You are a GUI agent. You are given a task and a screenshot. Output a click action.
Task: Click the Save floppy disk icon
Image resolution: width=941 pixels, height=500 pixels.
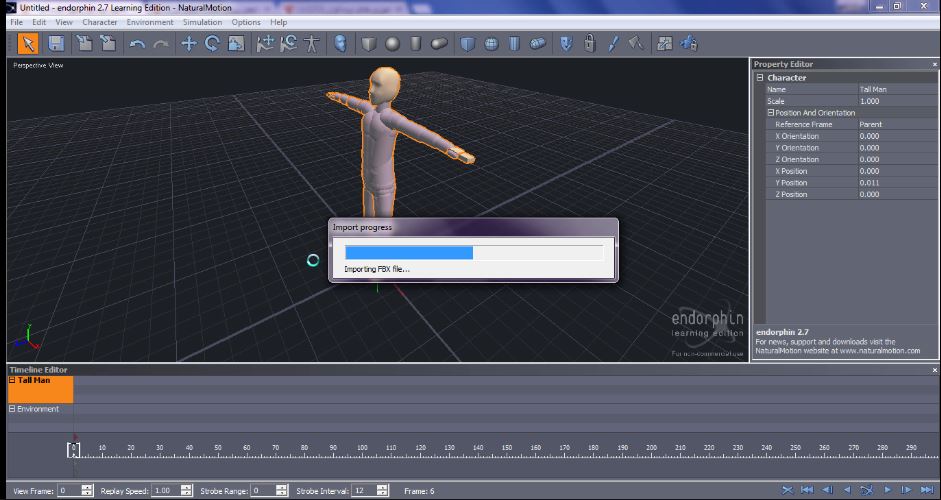tap(56, 44)
